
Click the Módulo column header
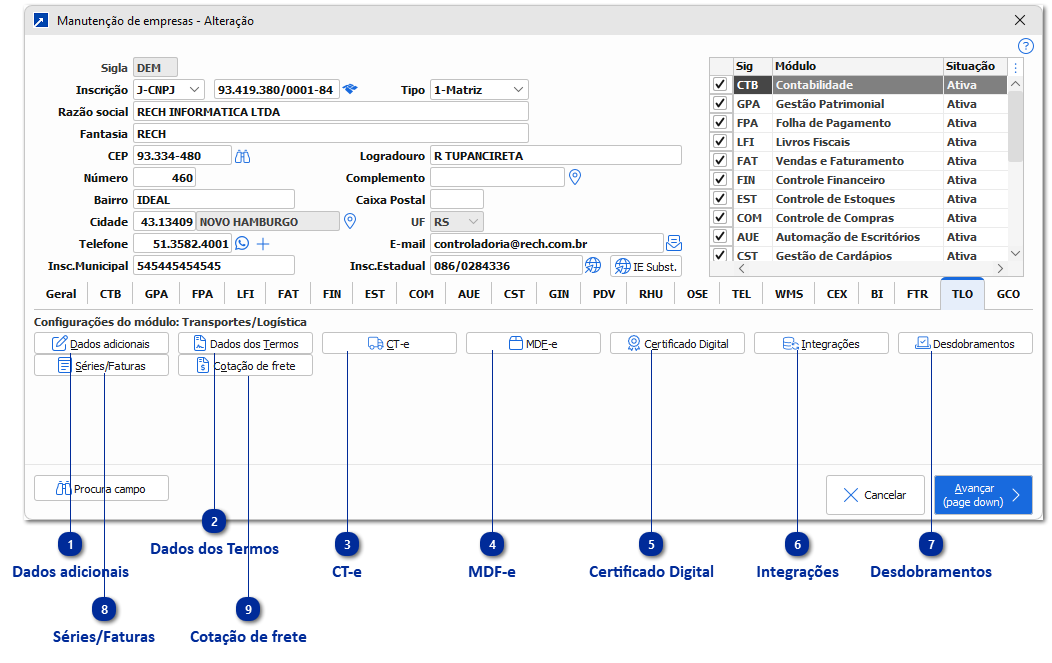pyautogui.click(x=857, y=66)
